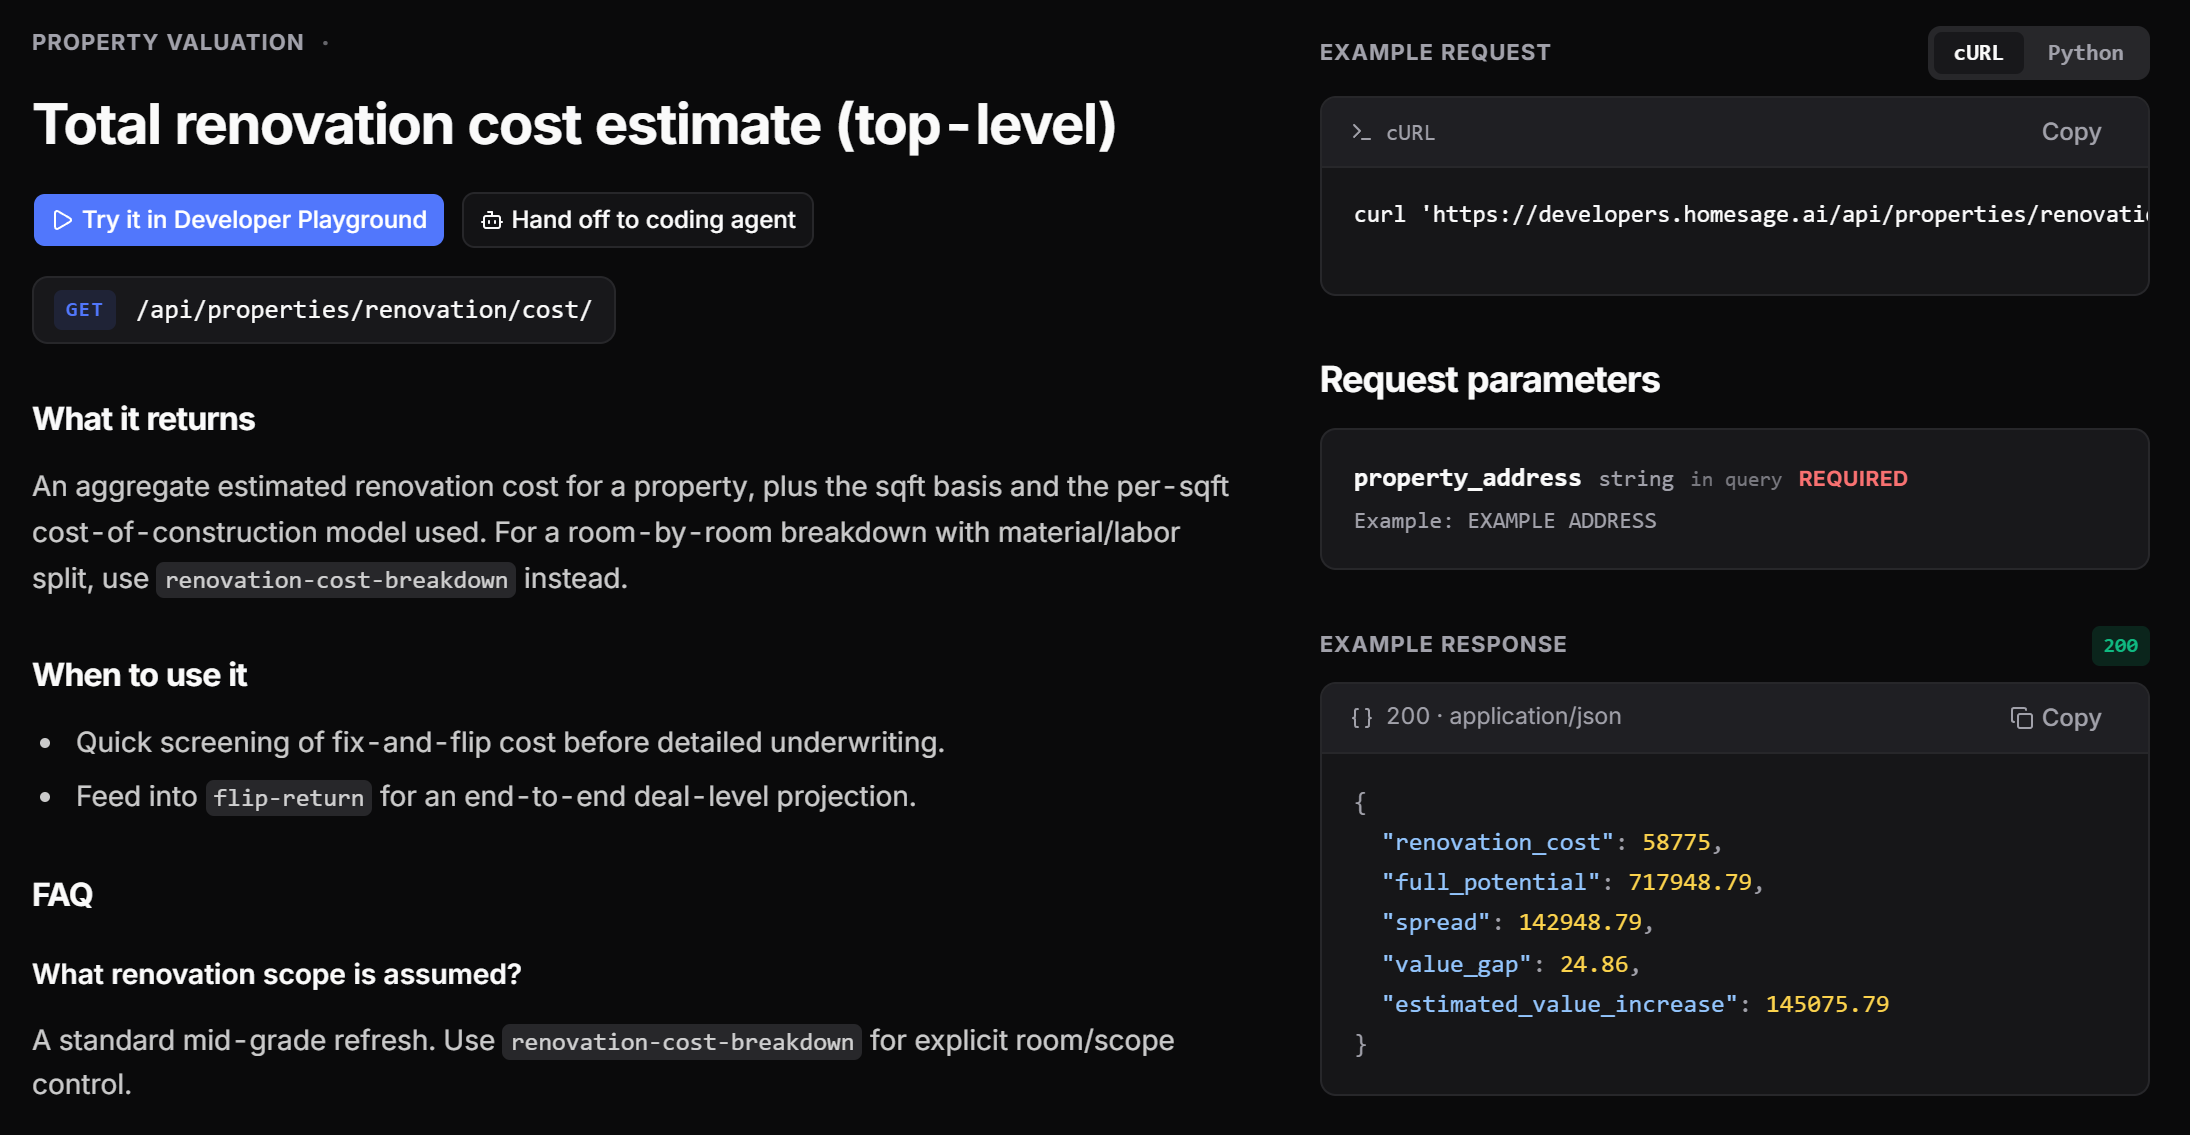Viewport: 2190px width, 1135px height.
Task: Click the copy icon in the example response header
Action: coord(2021,718)
